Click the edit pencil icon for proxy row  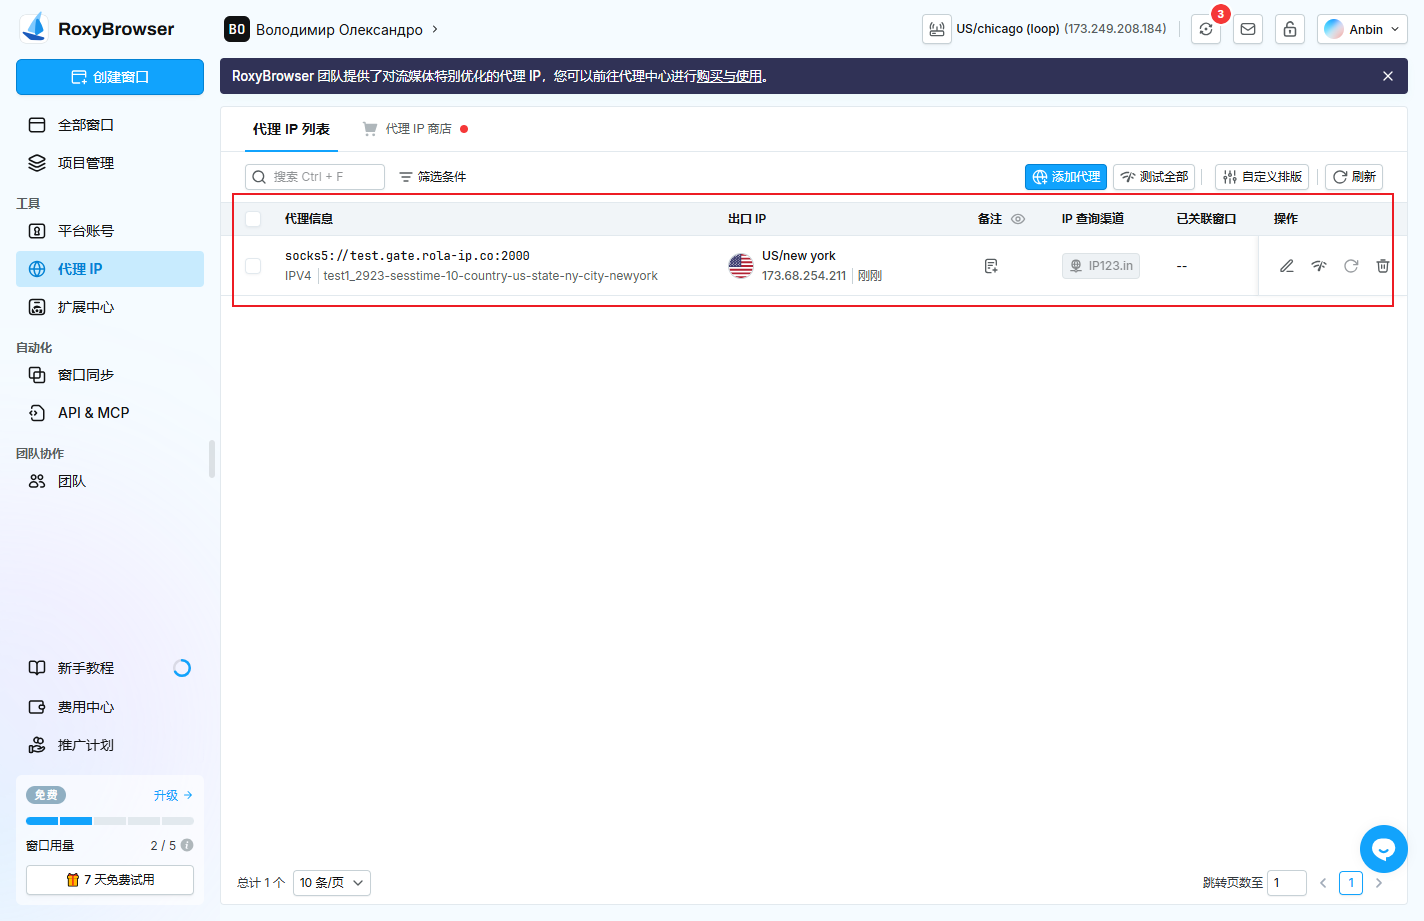[x=1287, y=266]
